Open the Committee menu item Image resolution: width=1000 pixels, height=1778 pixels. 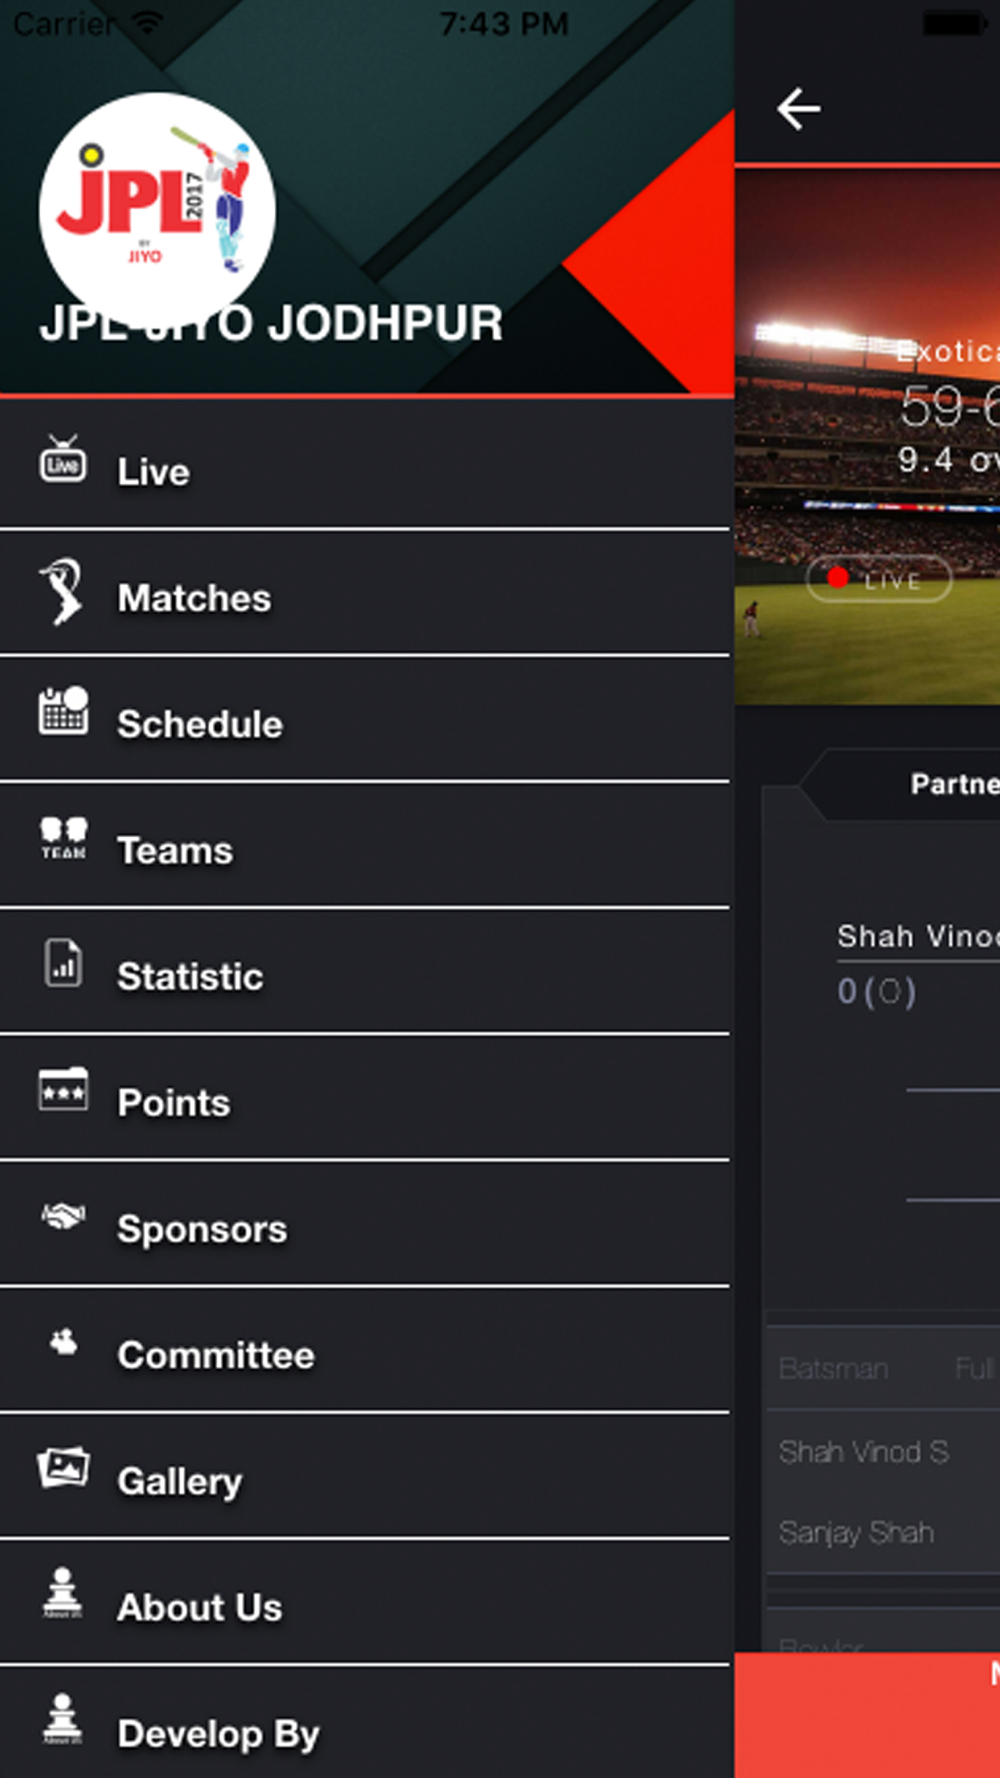click(365, 1350)
